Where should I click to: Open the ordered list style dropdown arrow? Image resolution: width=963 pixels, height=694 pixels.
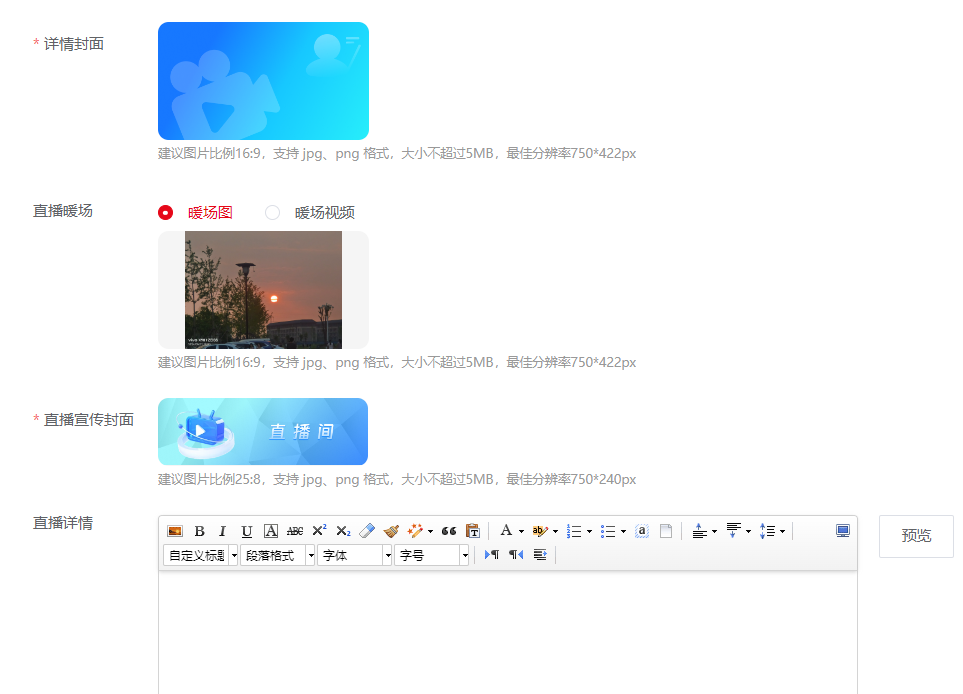(x=590, y=531)
